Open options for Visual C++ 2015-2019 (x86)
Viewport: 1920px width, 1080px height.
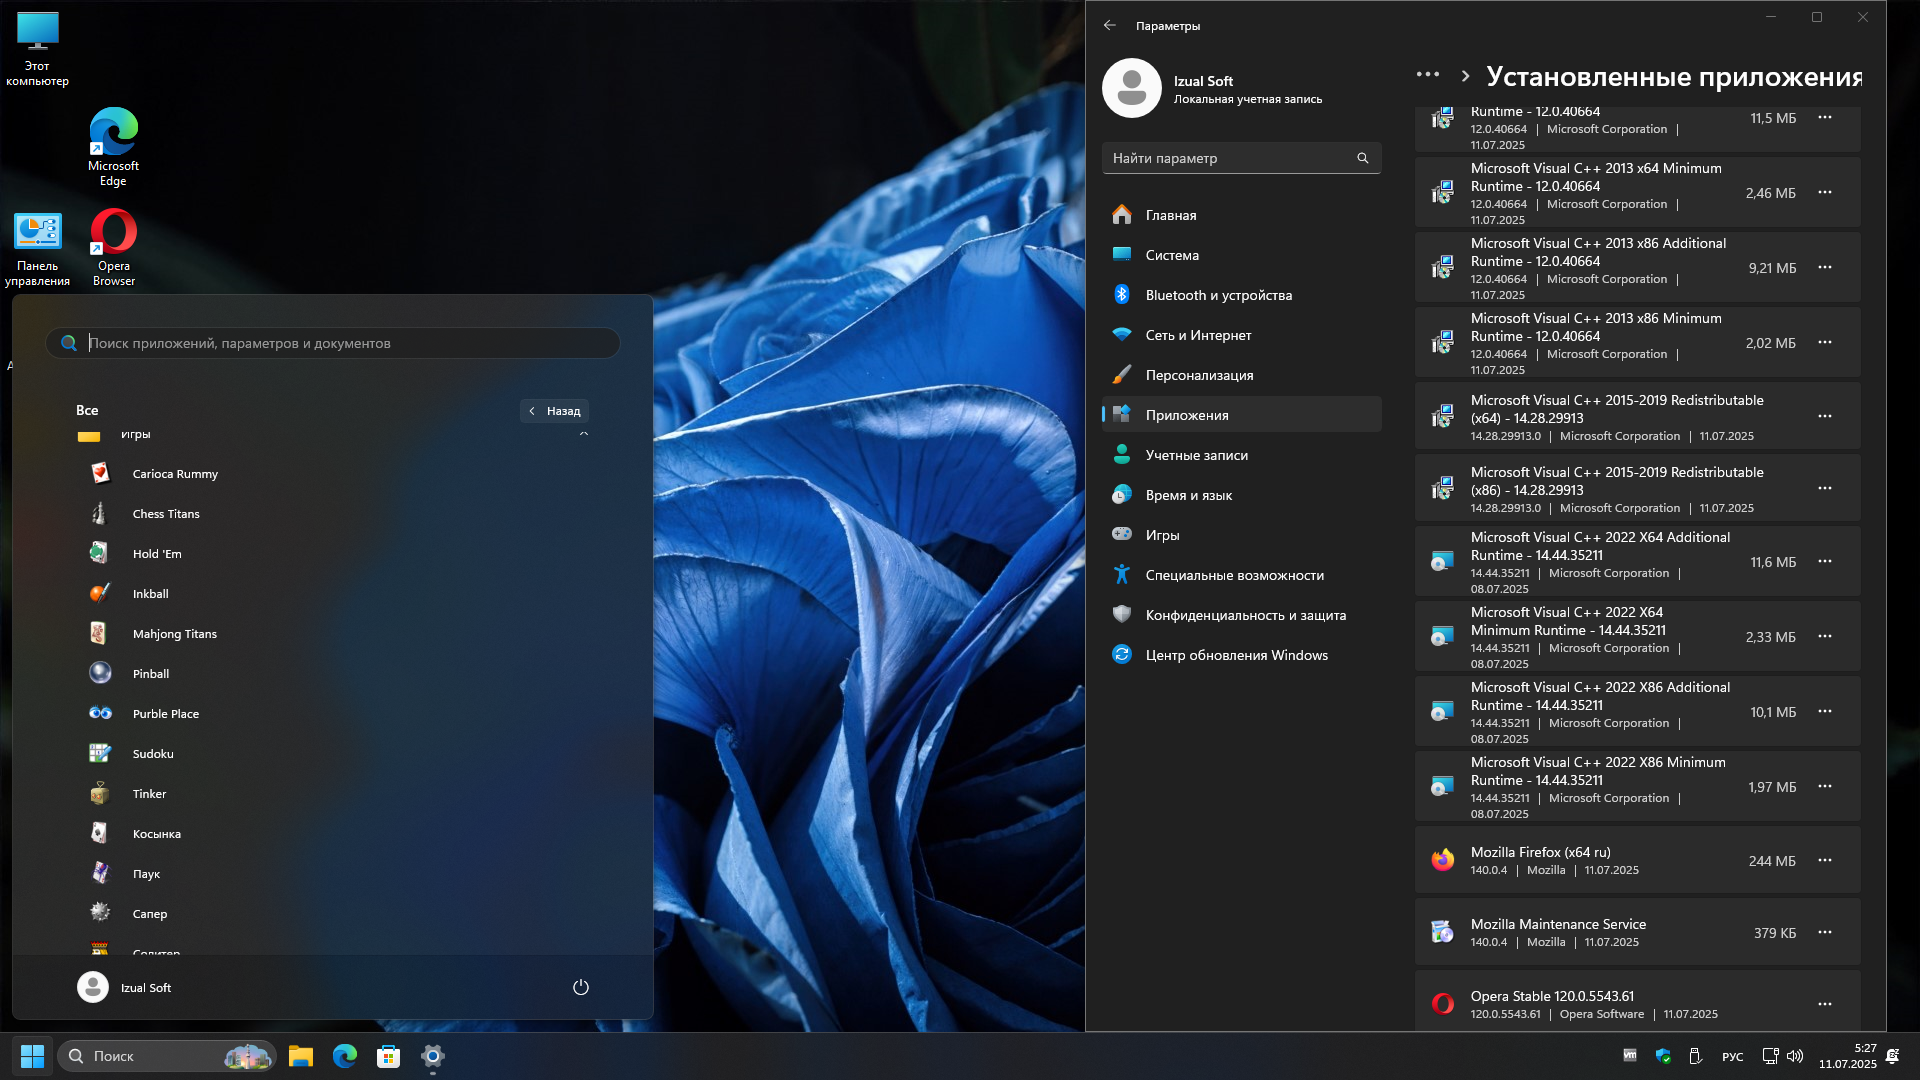[1825, 488]
